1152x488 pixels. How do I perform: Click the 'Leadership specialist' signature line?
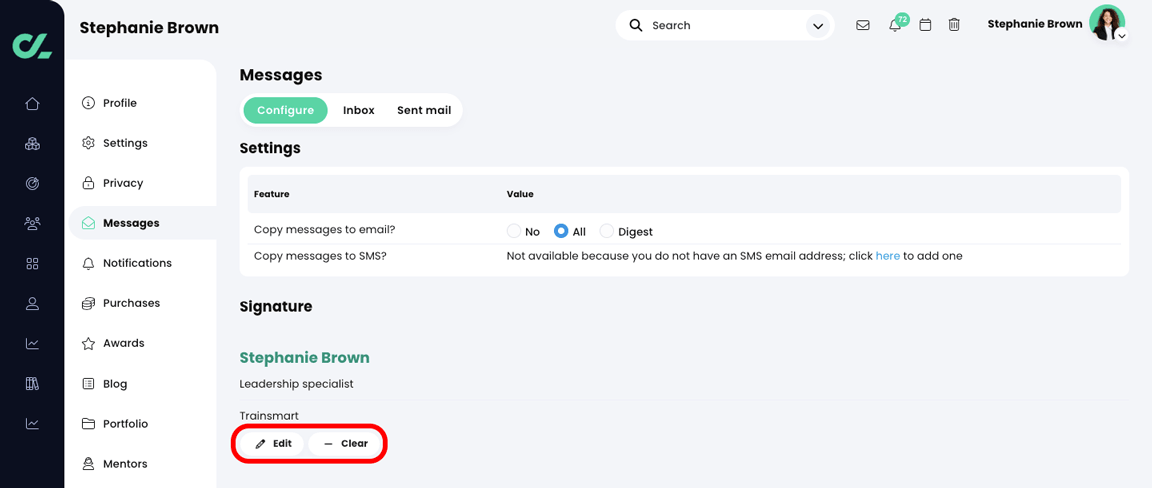tap(297, 384)
